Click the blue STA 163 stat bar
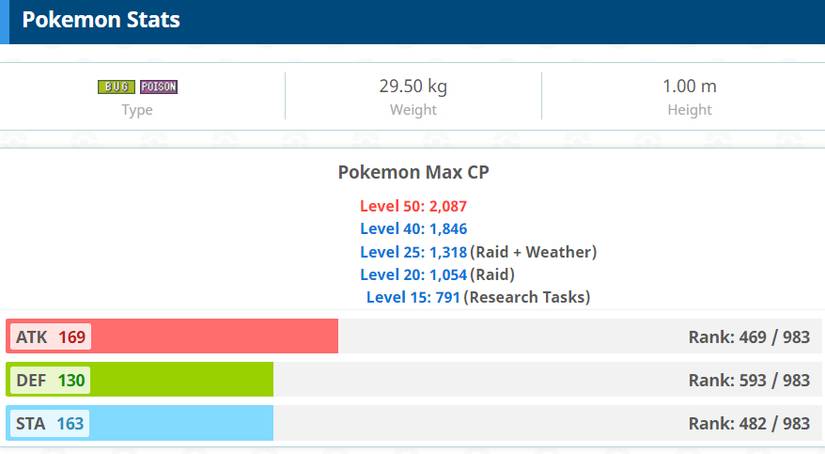Screen dimensions: 825x454 pyautogui.click(x=139, y=423)
